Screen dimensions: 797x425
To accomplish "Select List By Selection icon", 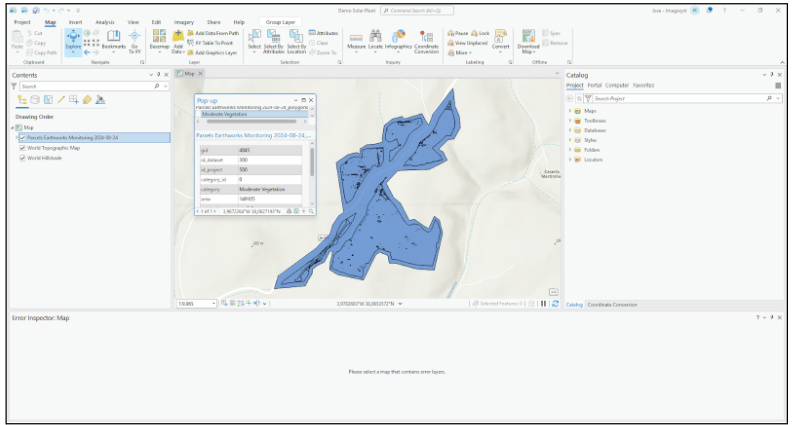I will (48, 100).
